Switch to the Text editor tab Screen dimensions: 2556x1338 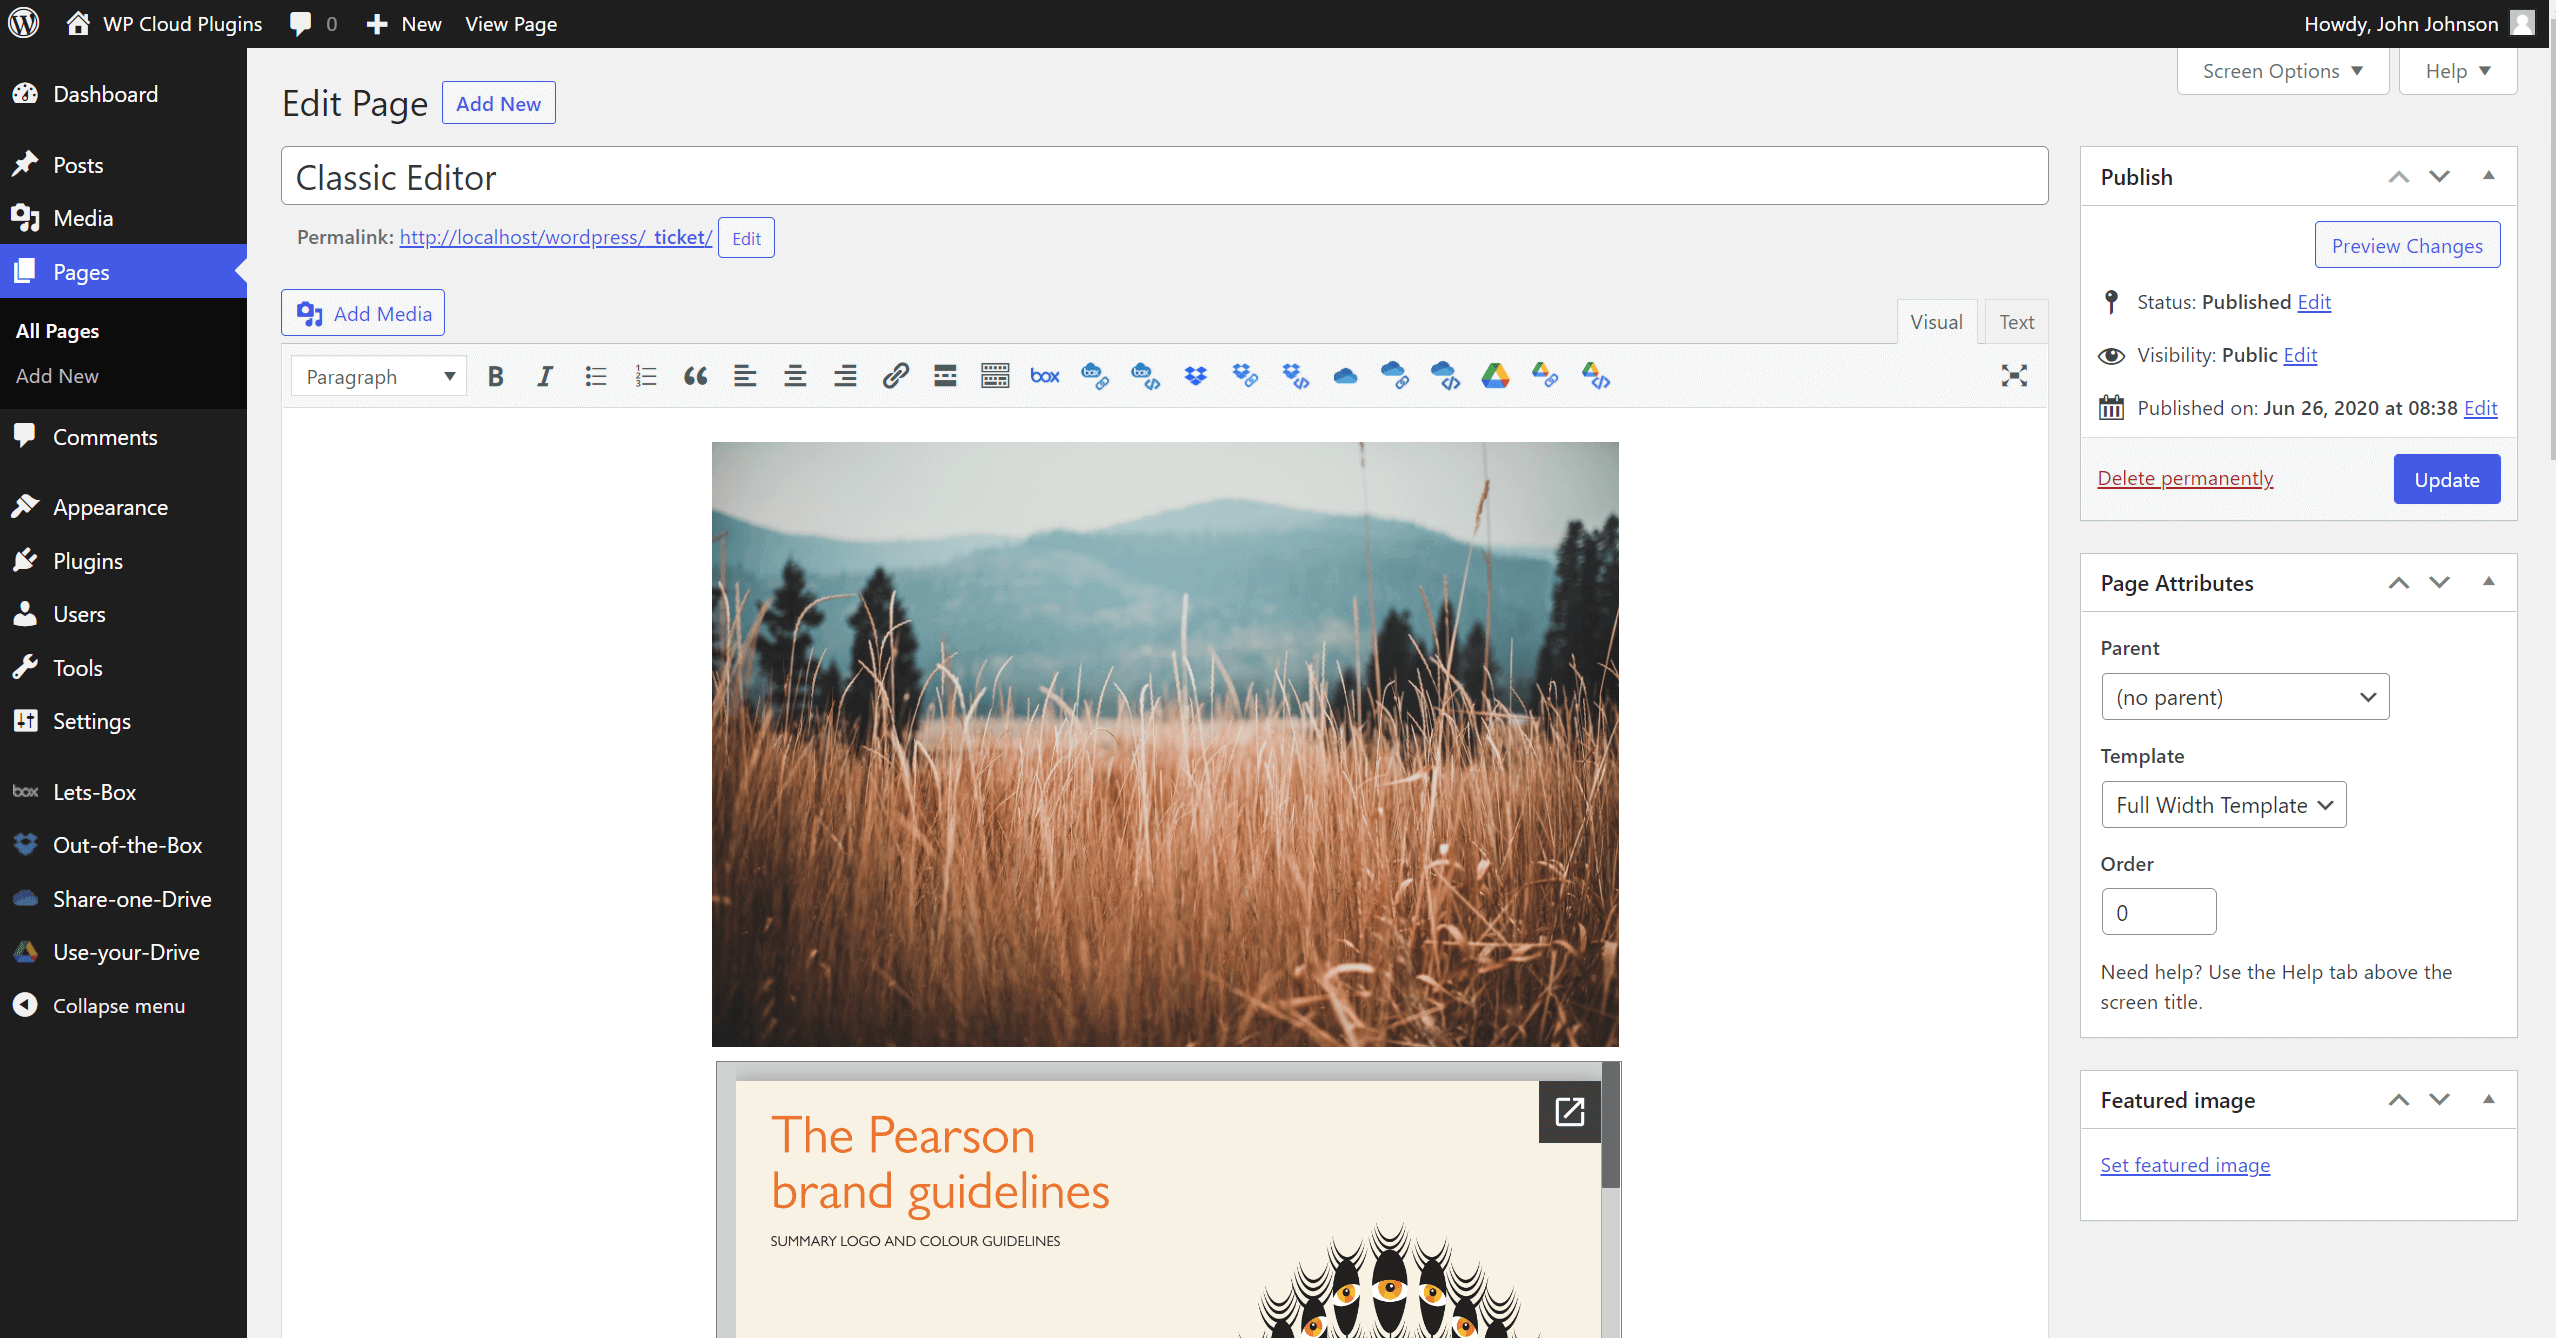tap(2016, 322)
